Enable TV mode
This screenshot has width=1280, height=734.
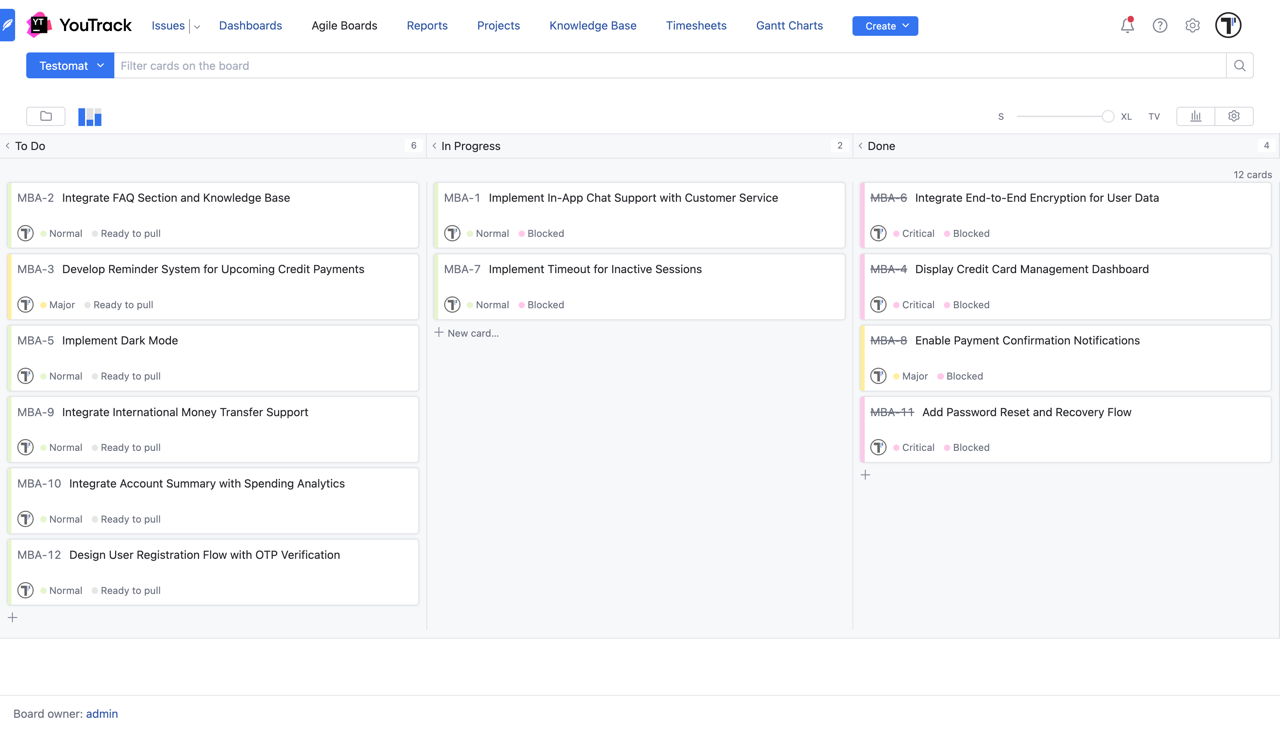(x=1154, y=117)
